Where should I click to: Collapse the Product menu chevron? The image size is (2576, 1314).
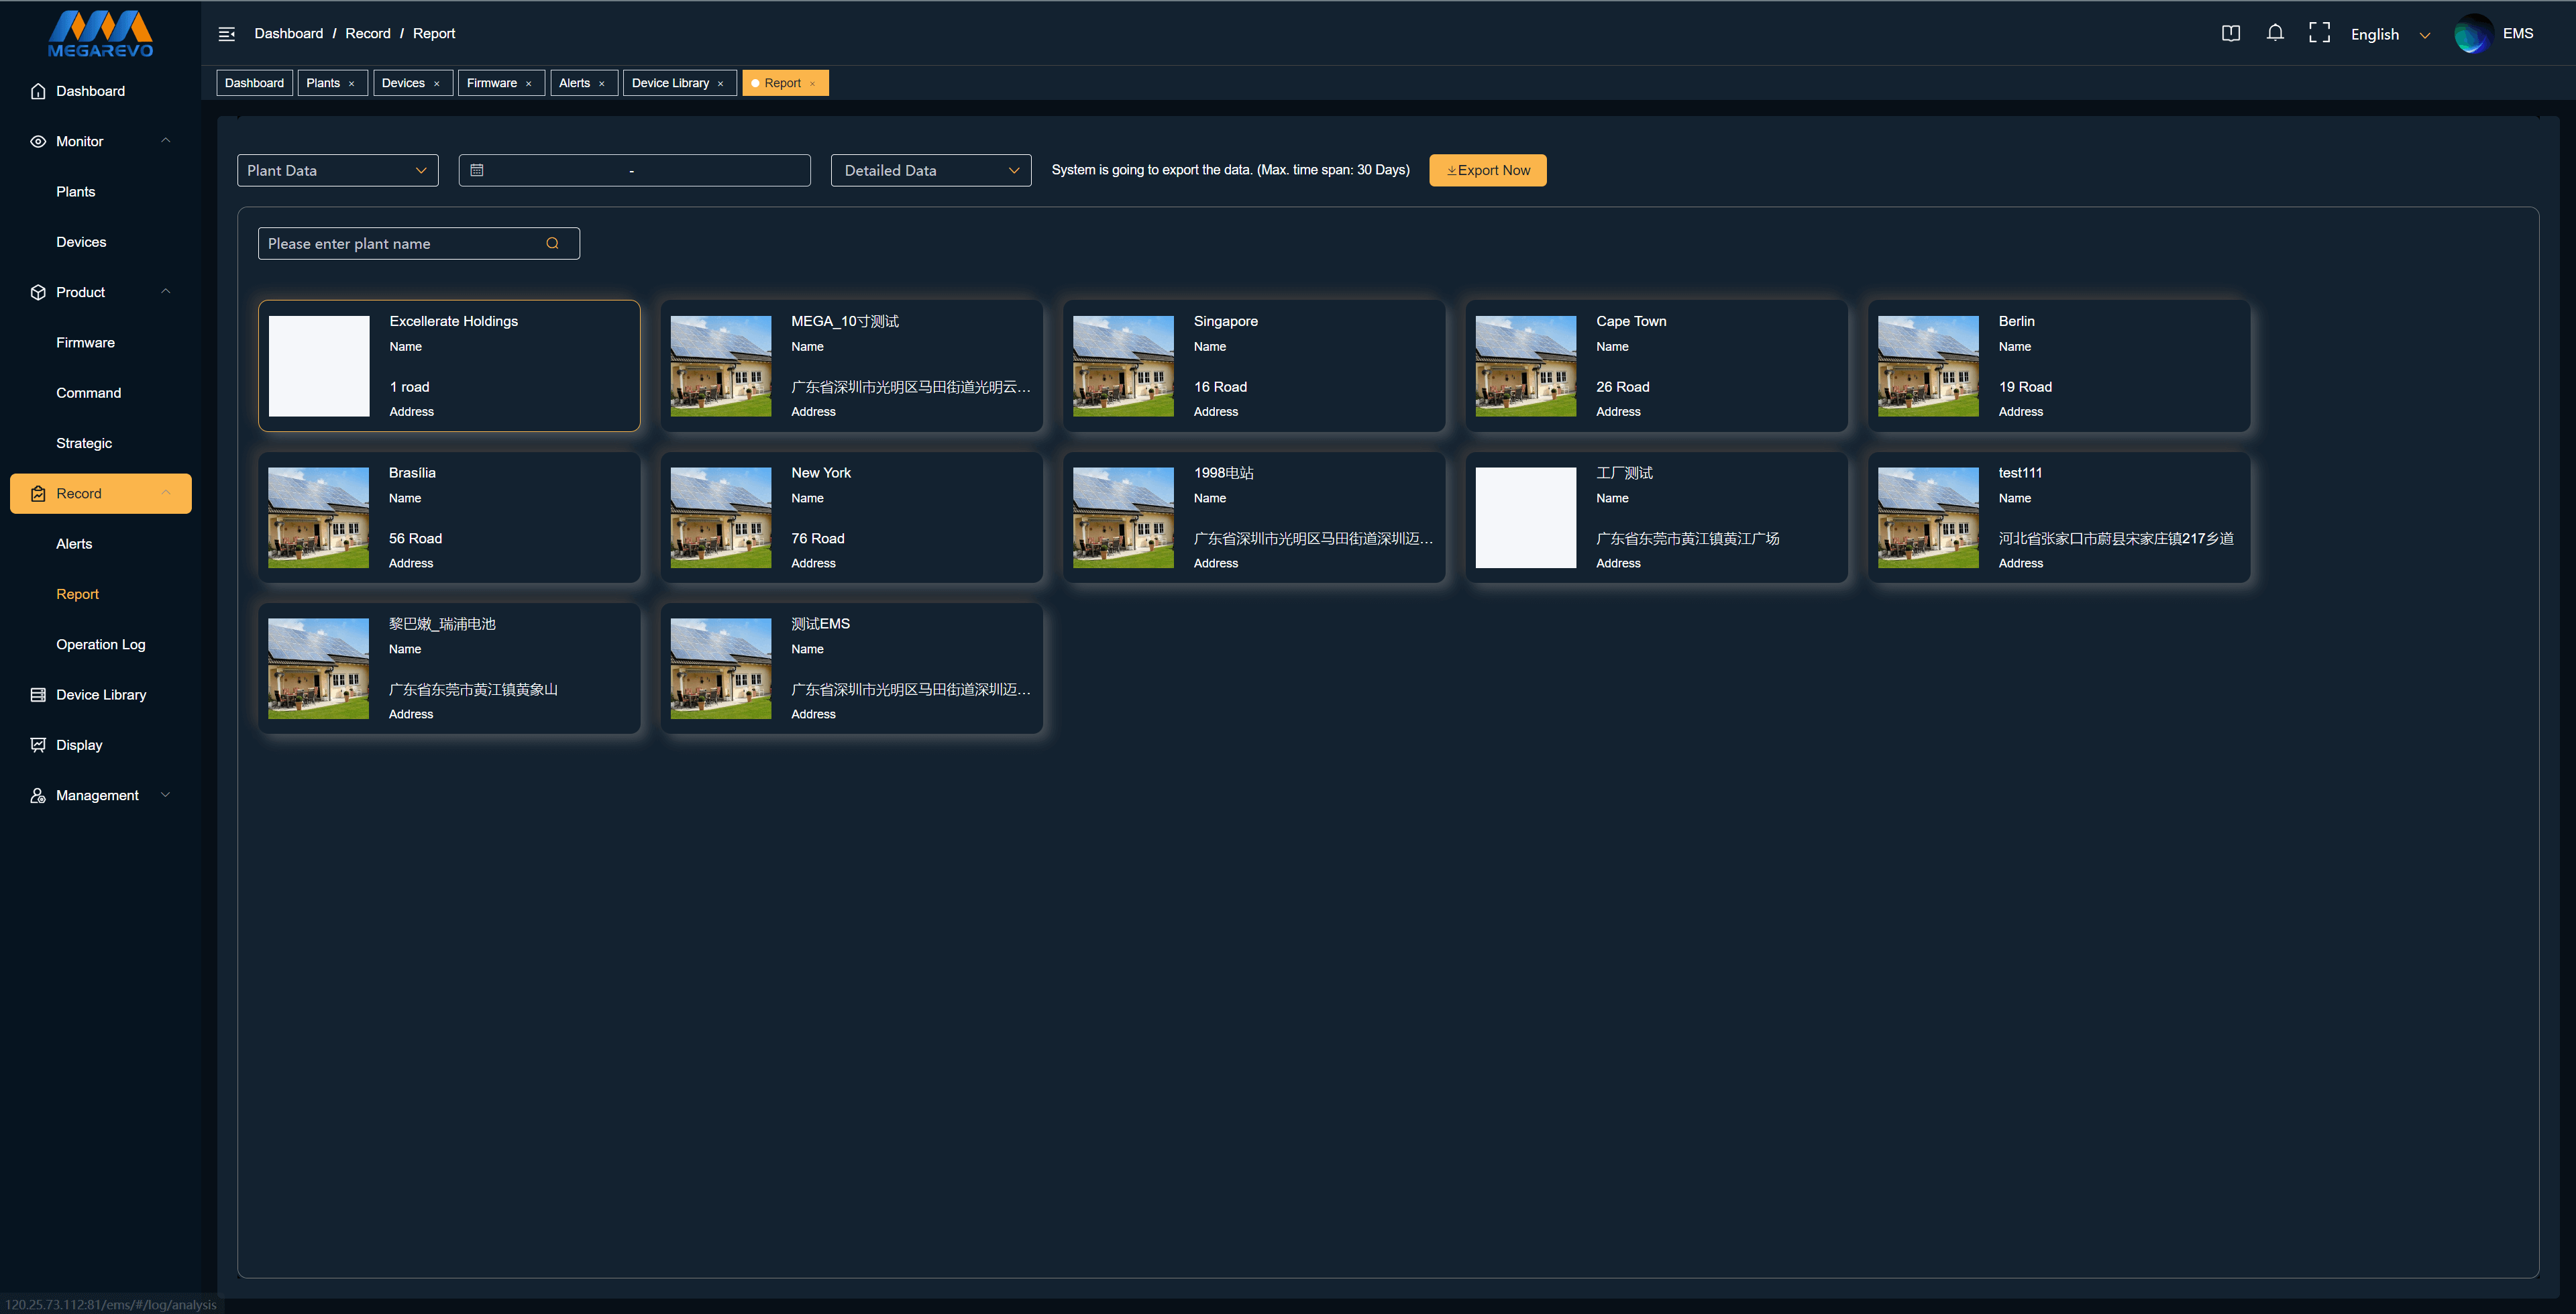pos(166,291)
